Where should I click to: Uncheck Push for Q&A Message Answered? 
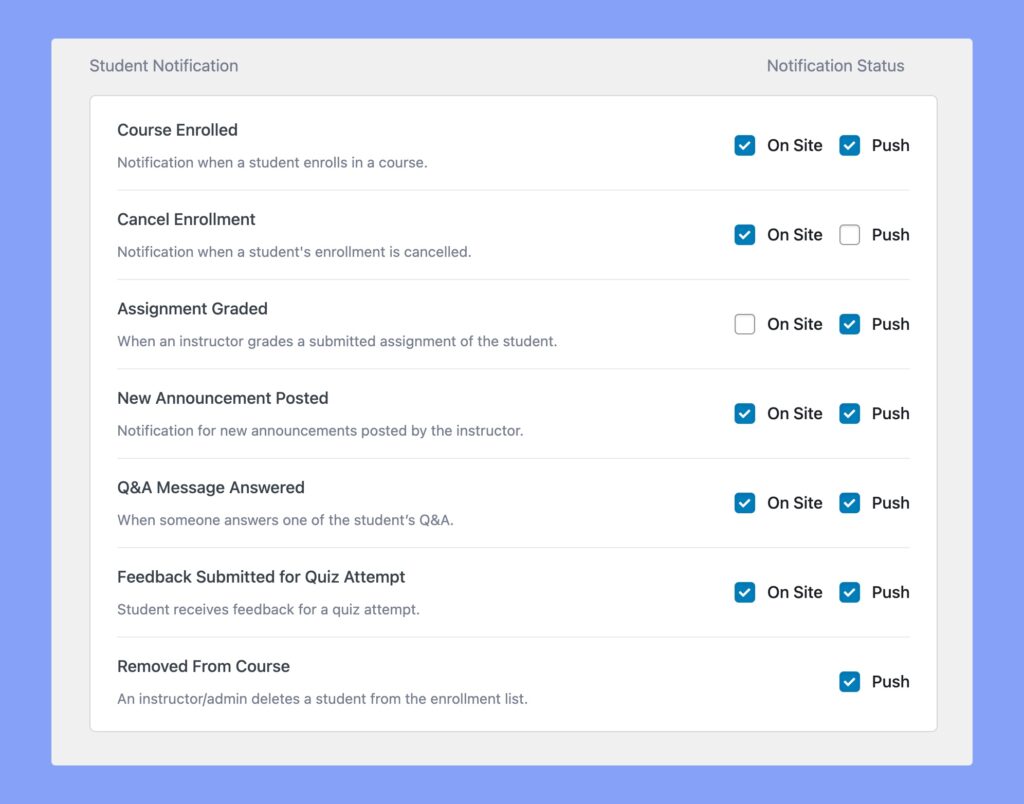point(849,503)
